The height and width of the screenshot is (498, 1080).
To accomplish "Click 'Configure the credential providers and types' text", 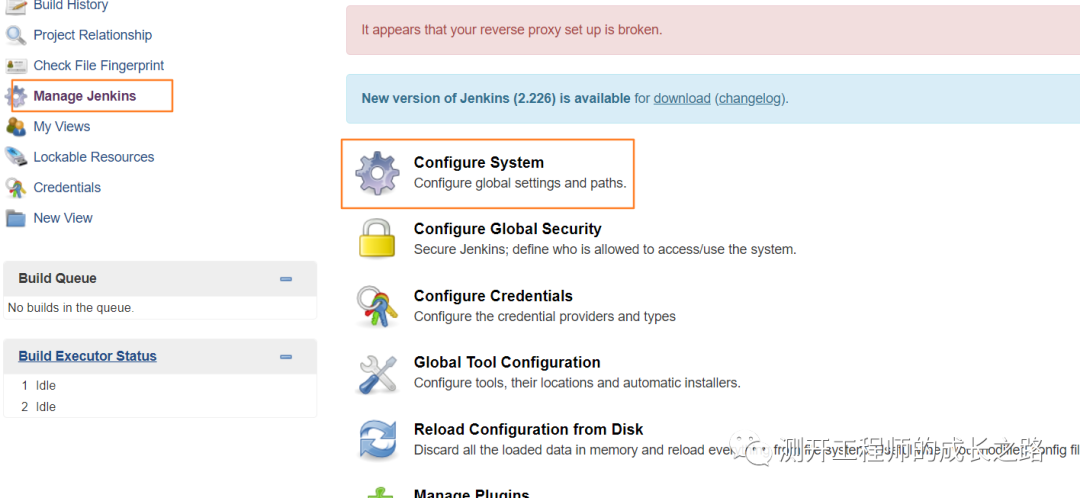I will pyautogui.click(x=545, y=316).
